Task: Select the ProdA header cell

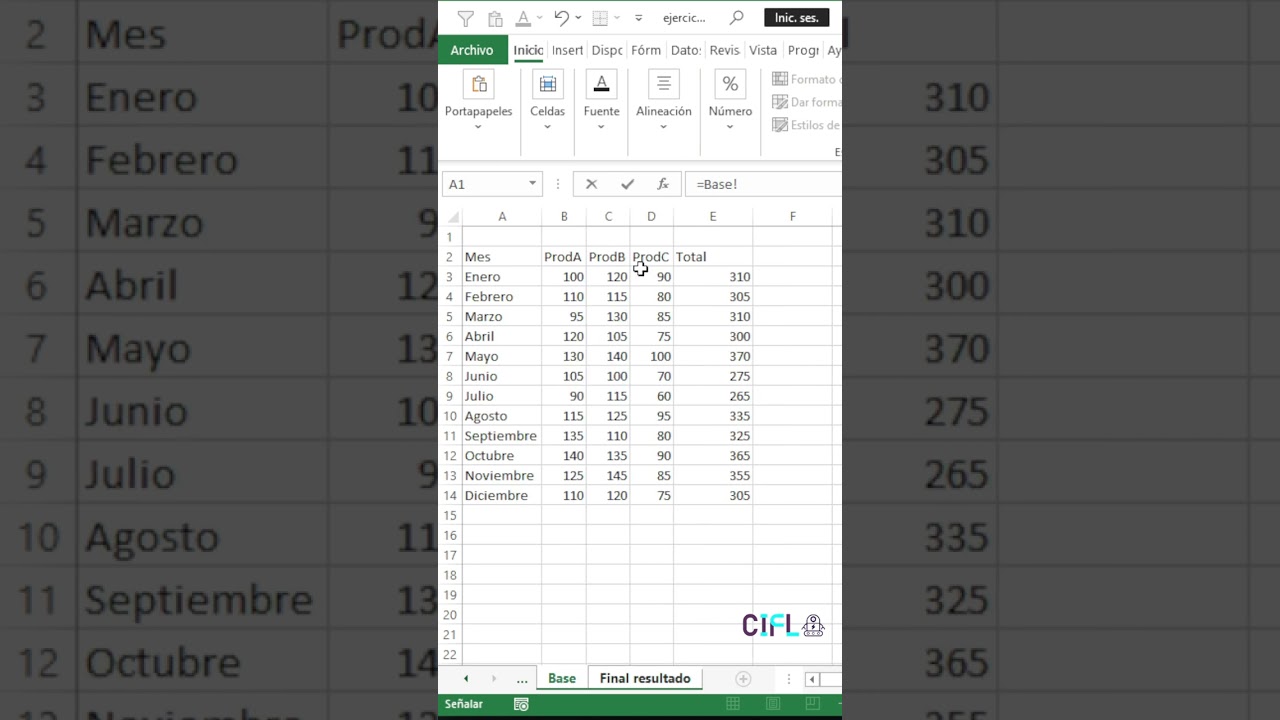Action: tap(564, 257)
